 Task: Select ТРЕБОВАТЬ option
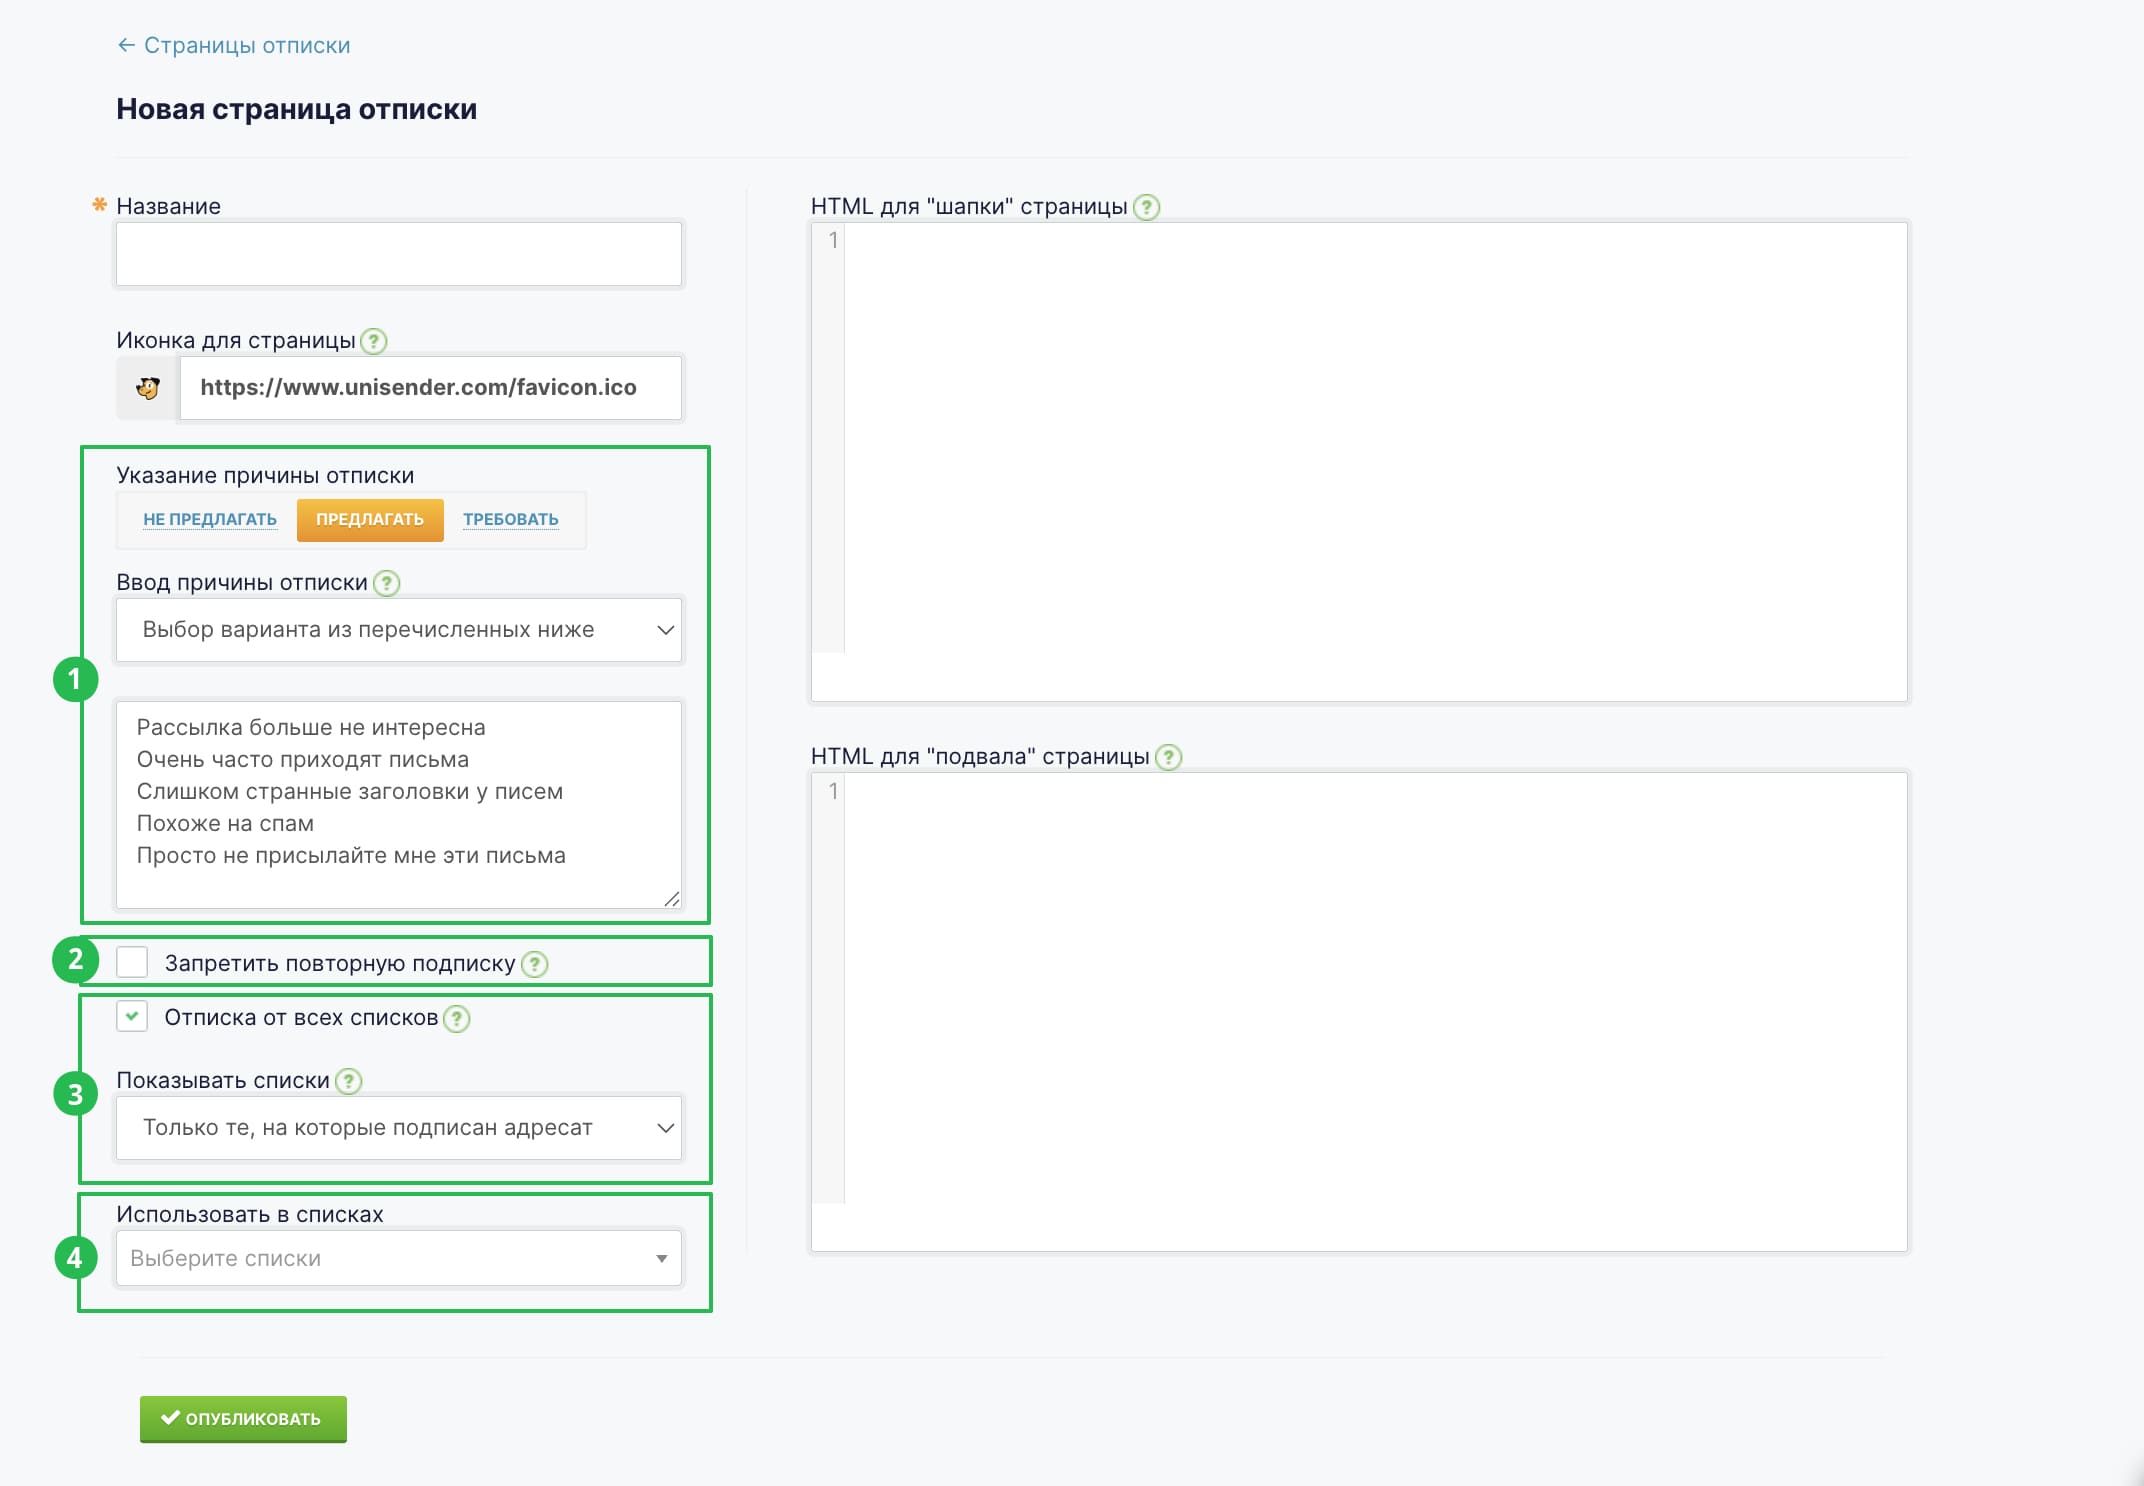511,520
